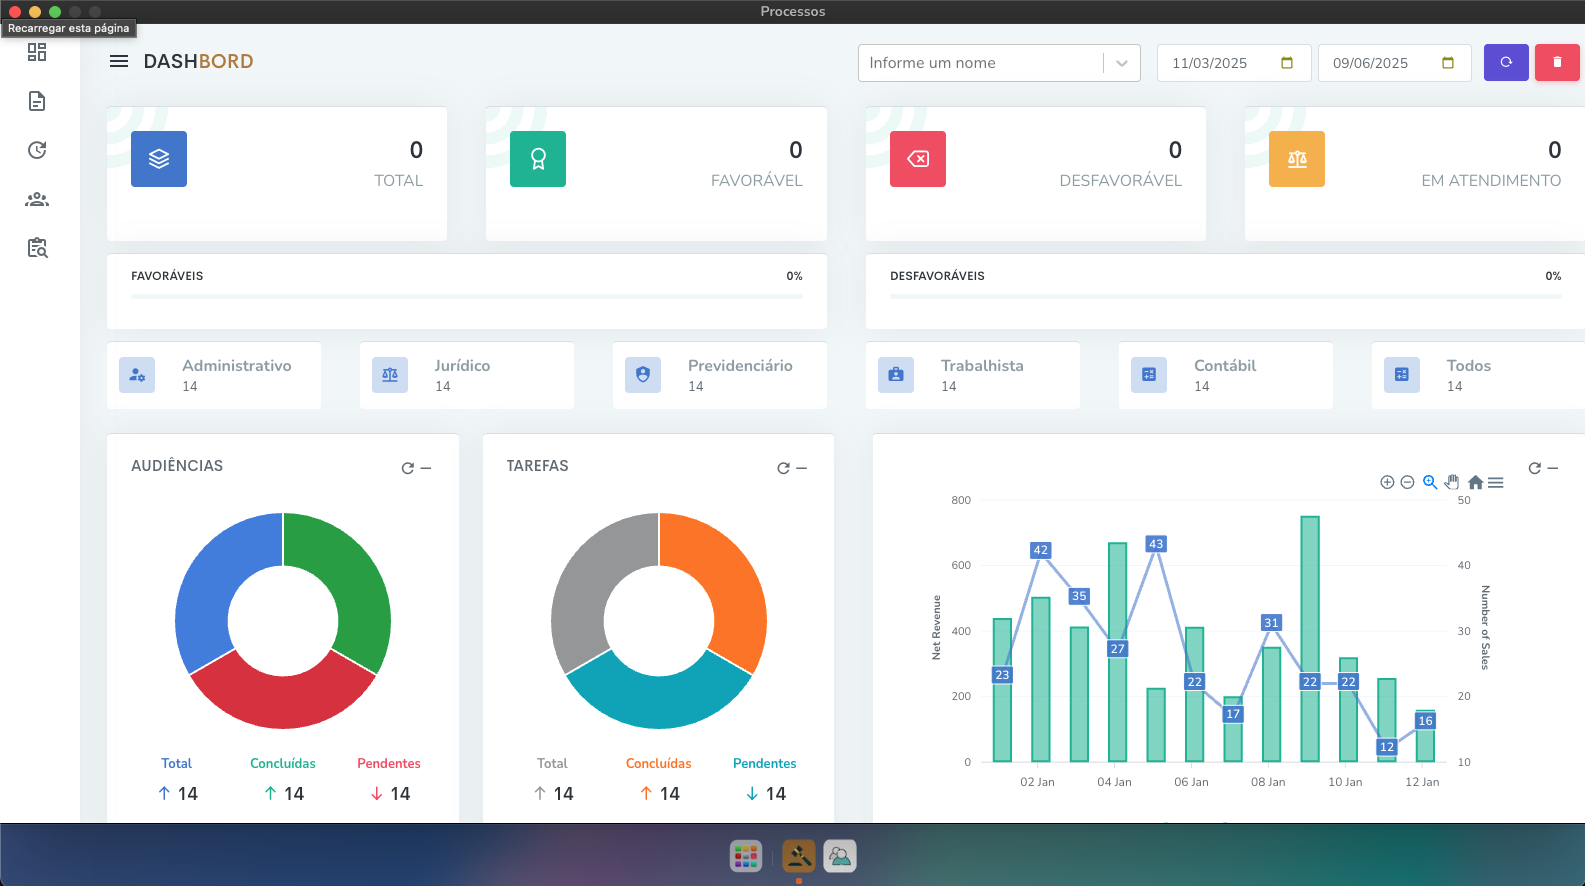Image resolution: width=1585 pixels, height=886 pixels.
Task: Open the Administrativo category card
Action: (x=214, y=375)
